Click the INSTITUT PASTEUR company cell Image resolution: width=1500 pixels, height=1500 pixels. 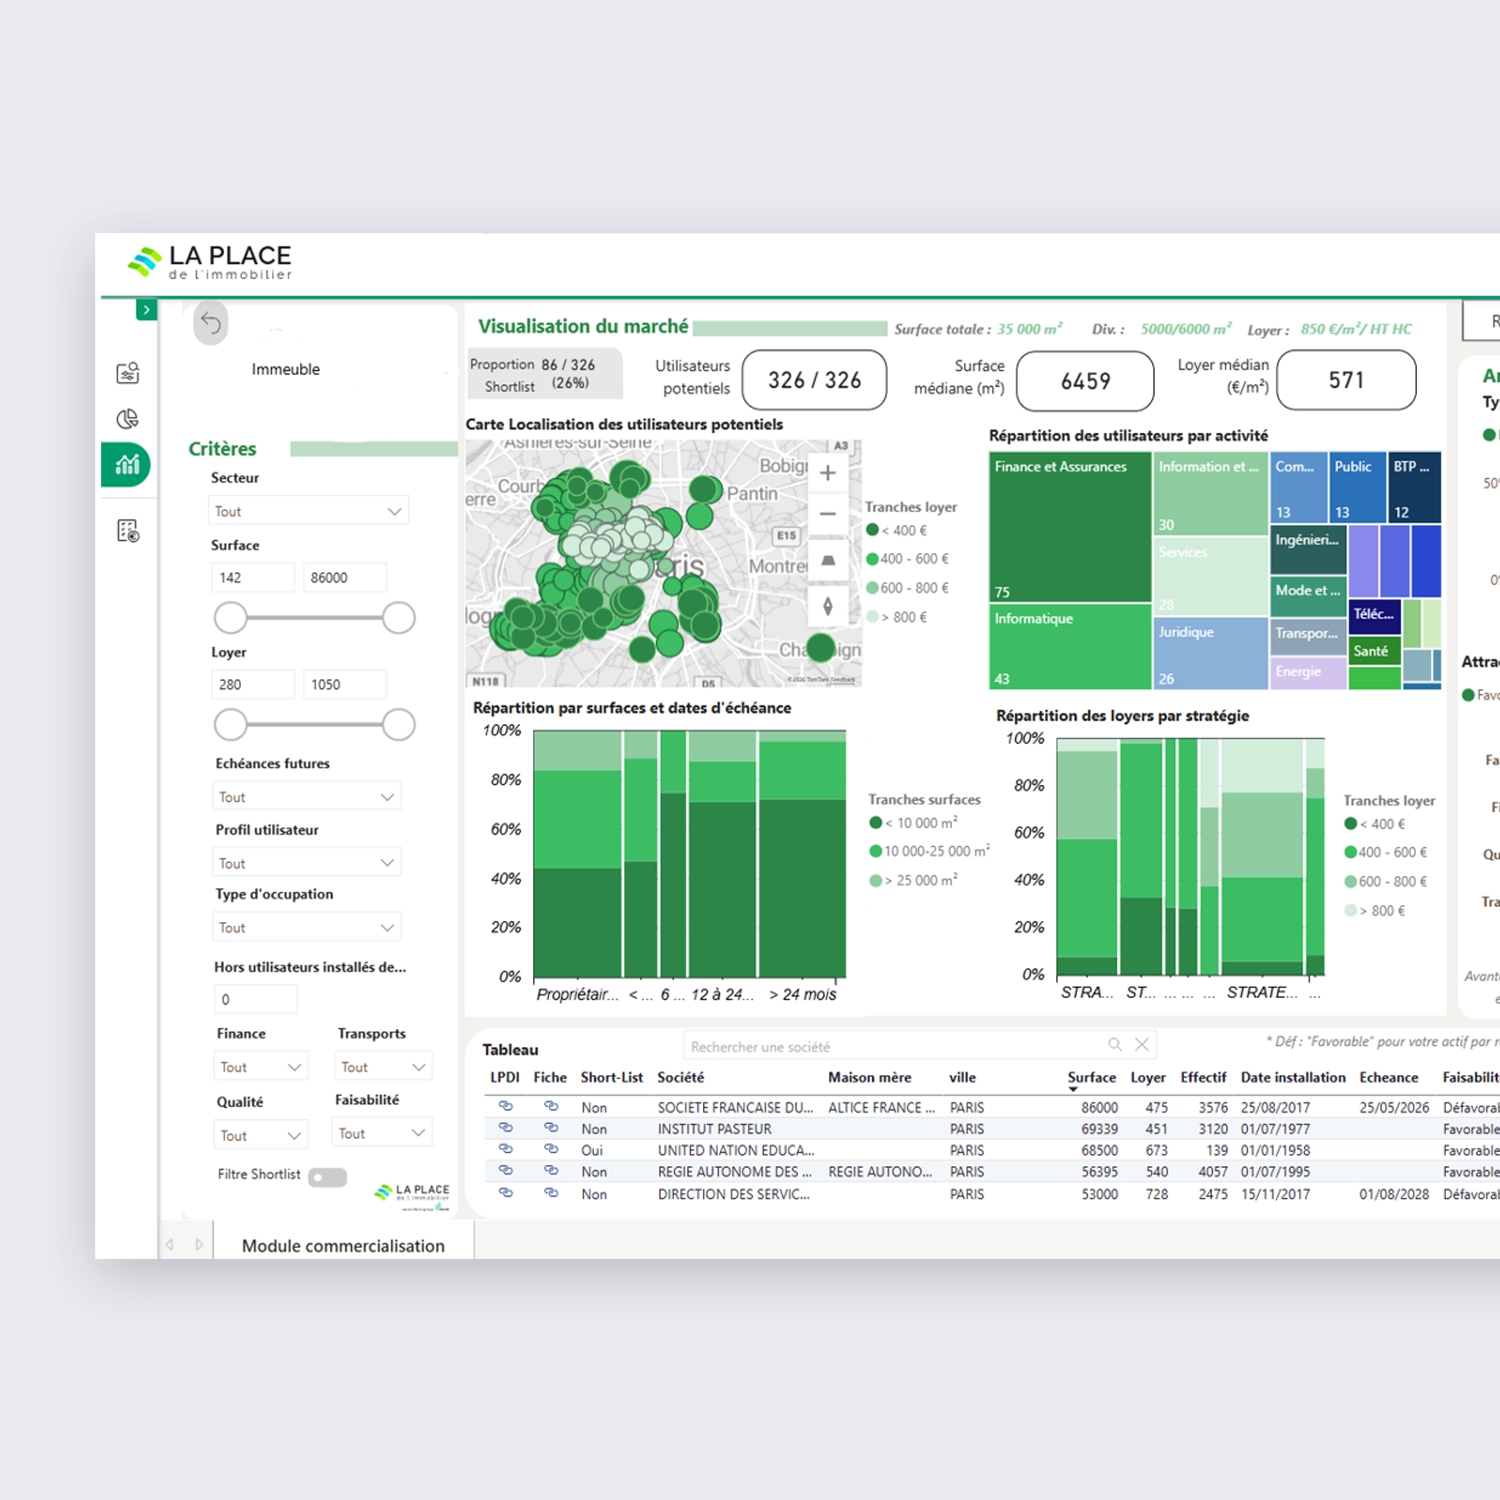[x=714, y=1129]
